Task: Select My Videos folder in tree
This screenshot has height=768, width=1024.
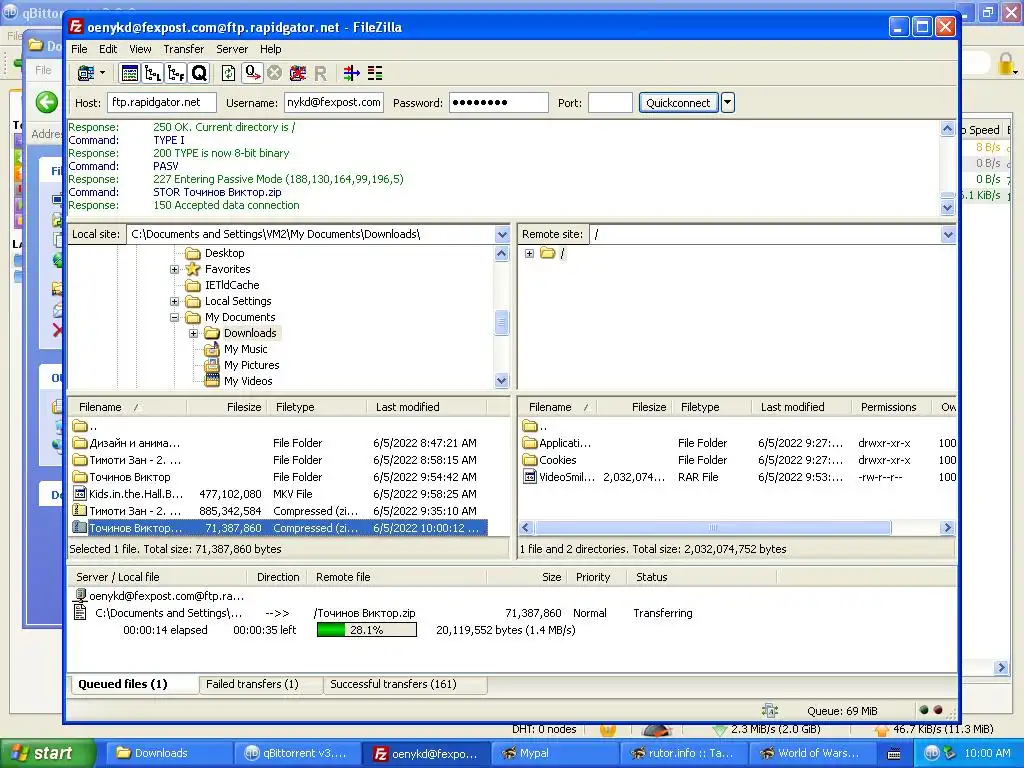Action: pyautogui.click(x=248, y=381)
